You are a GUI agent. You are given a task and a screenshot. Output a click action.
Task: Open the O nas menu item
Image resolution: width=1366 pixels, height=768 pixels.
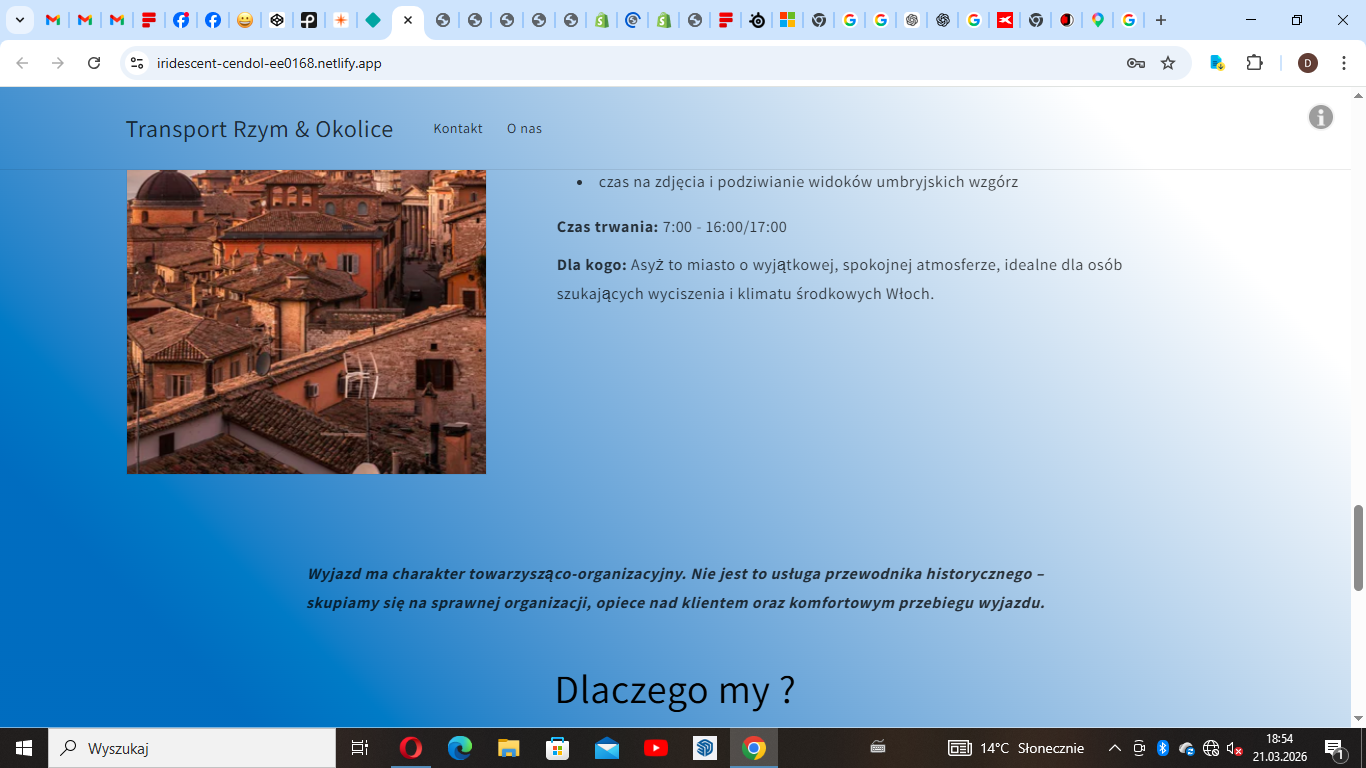click(x=524, y=129)
